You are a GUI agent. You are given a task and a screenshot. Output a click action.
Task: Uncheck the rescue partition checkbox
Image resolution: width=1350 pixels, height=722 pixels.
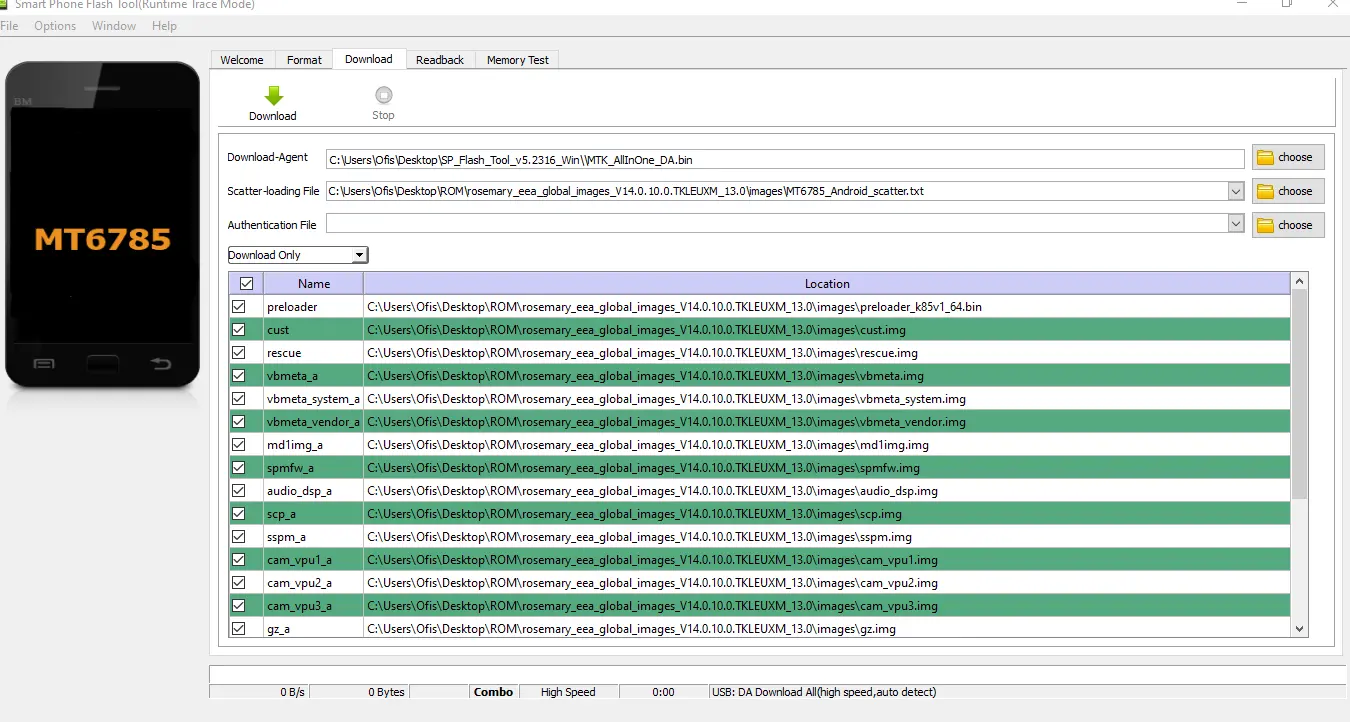pyautogui.click(x=238, y=353)
